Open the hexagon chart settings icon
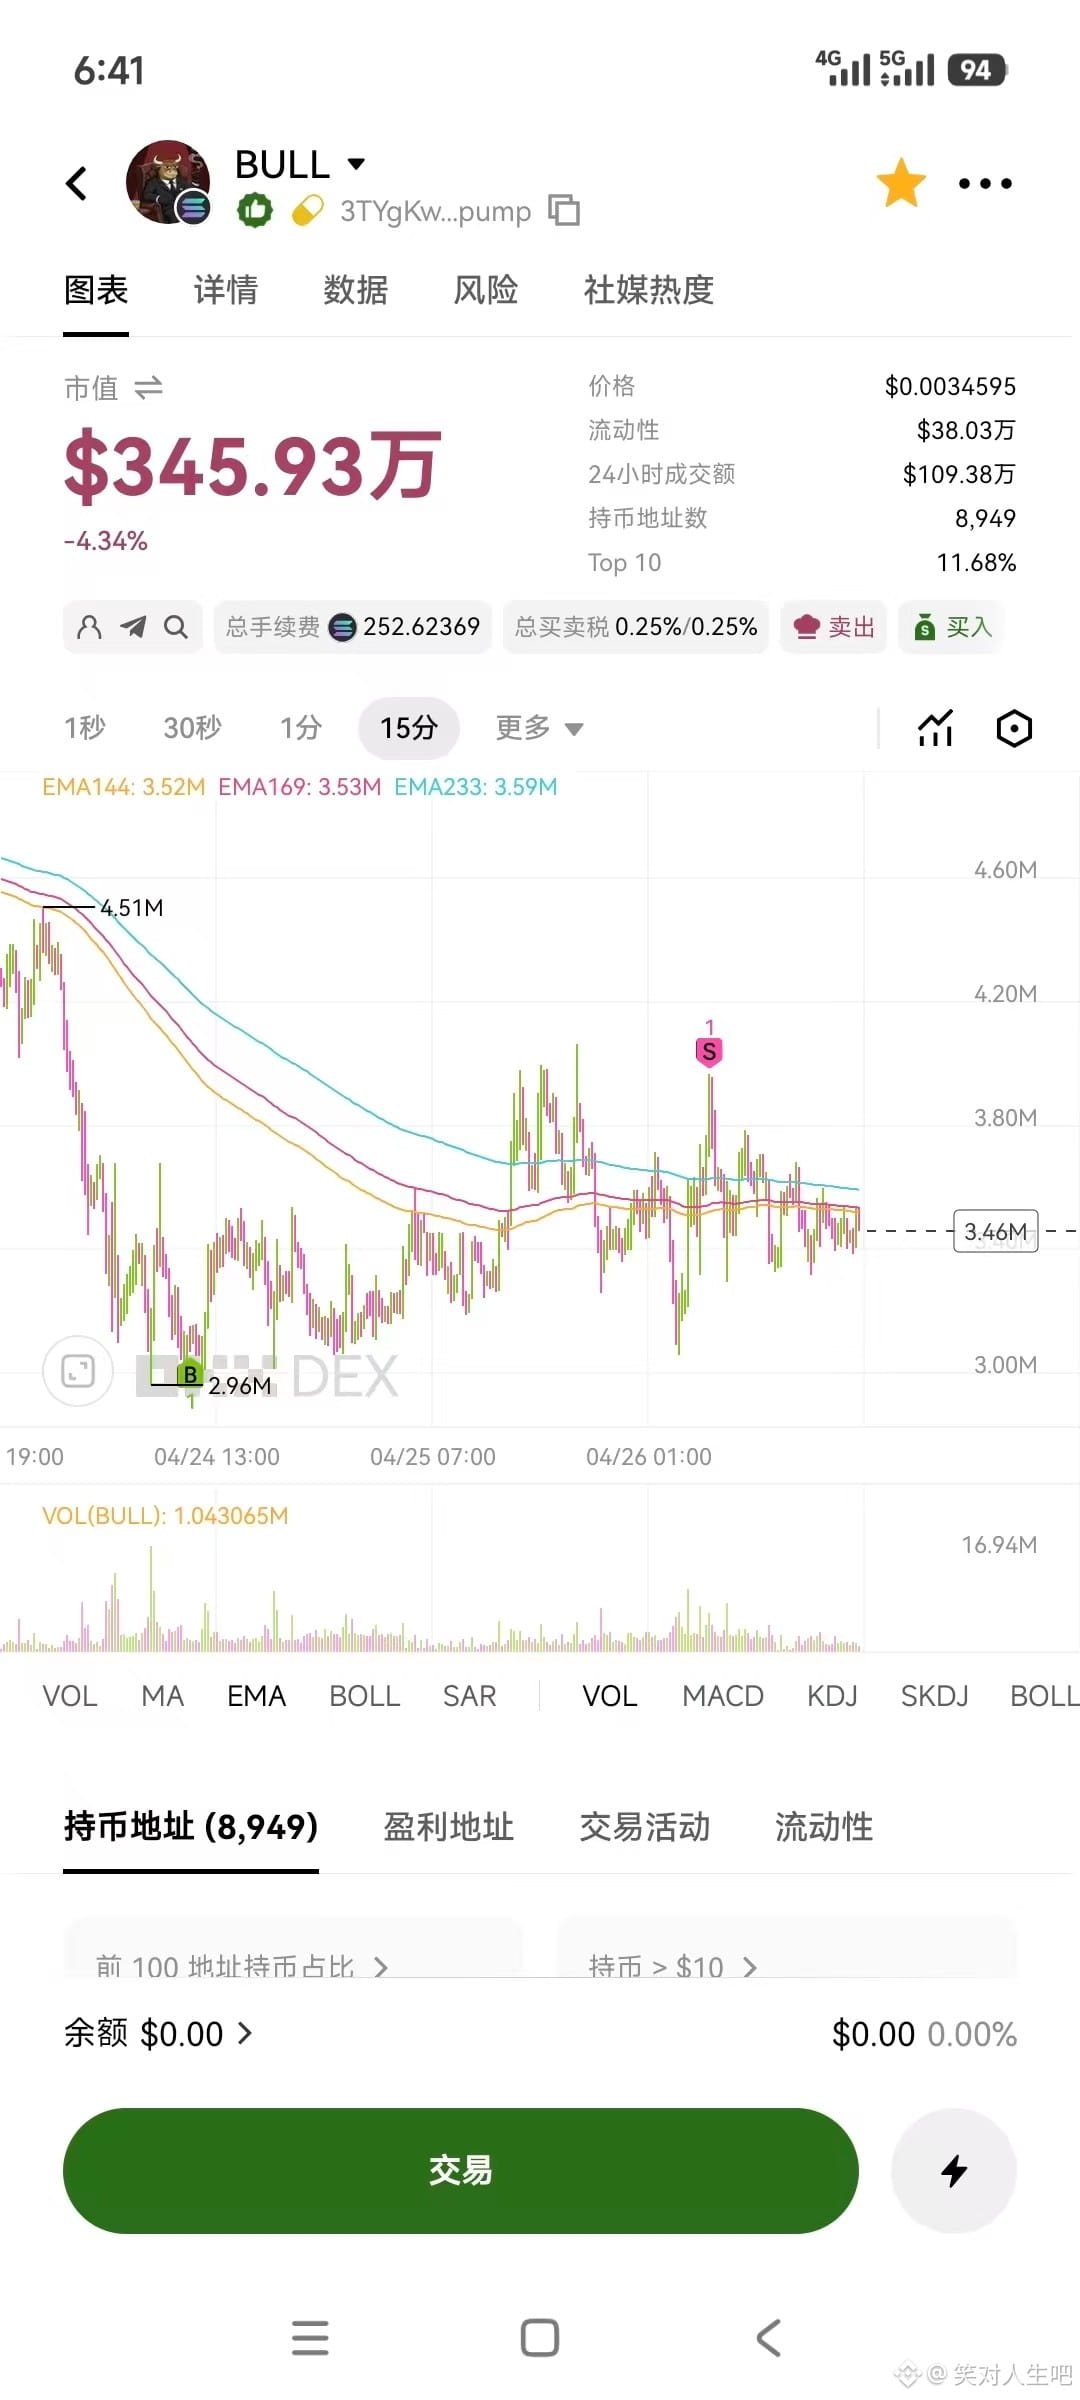The height and width of the screenshot is (2400, 1080). coord(1014,728)
